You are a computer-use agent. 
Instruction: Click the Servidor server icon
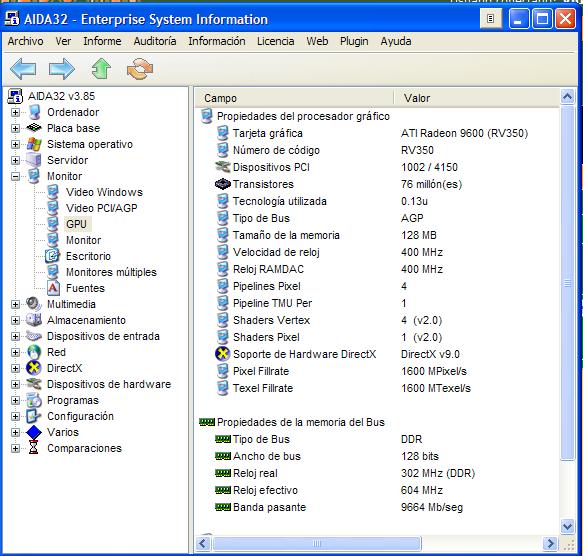click(x=33, y=160)
